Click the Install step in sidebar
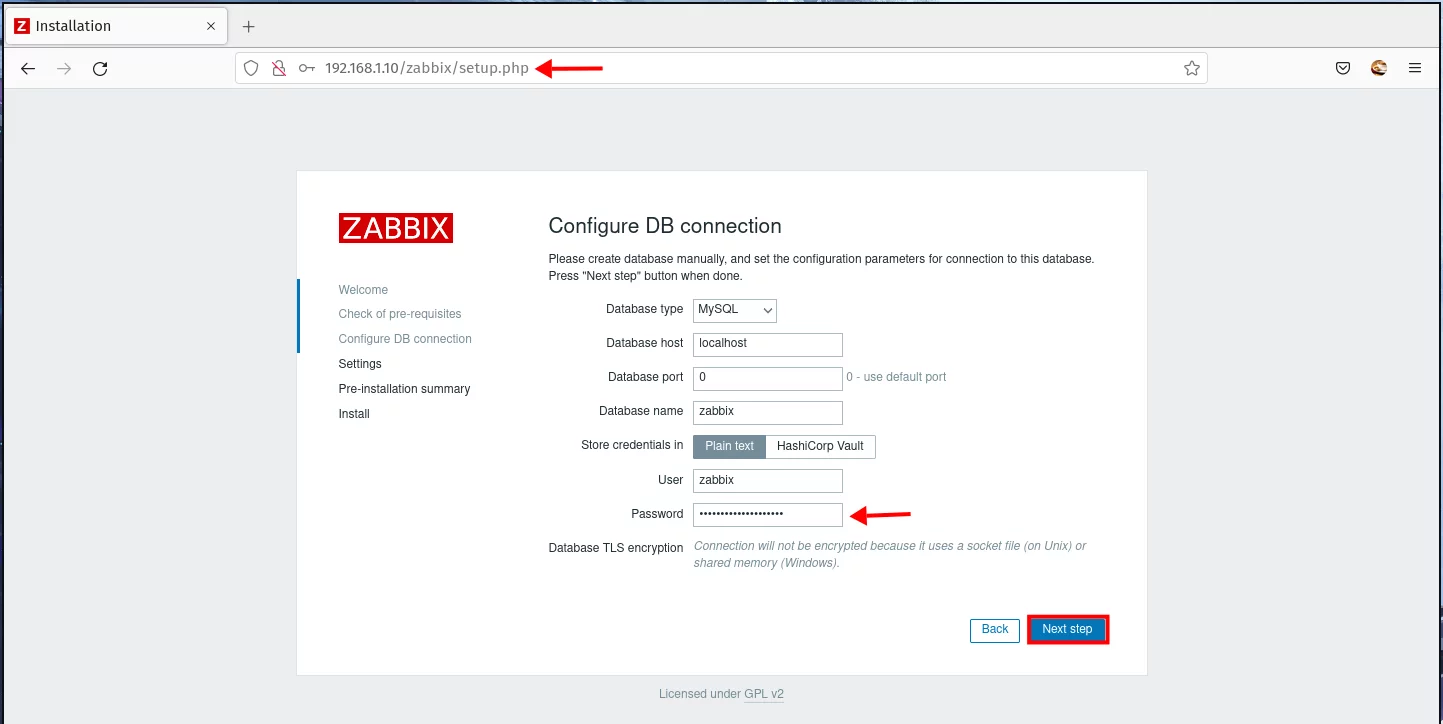The image size is (1443, 724). click(x=354, y=414)
